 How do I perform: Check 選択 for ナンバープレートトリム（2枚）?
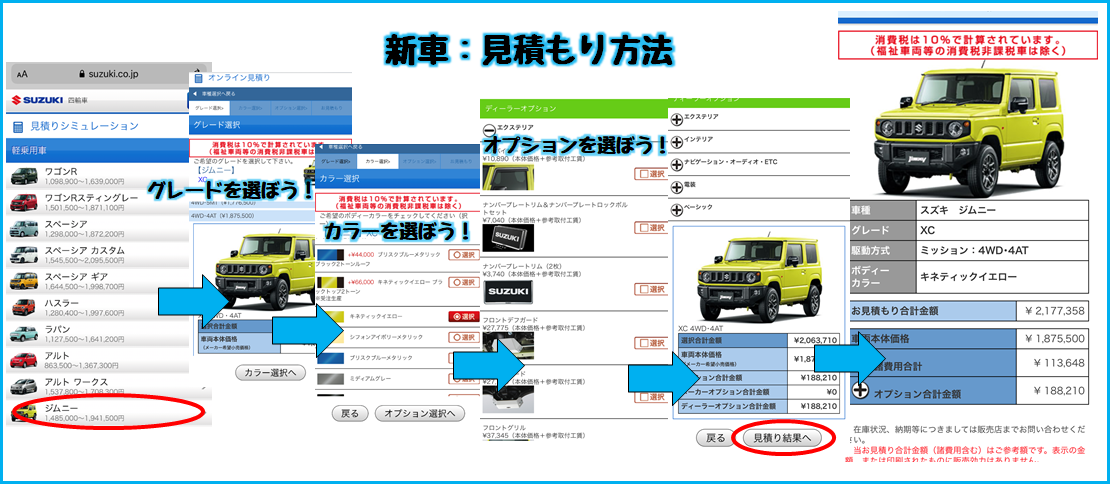click(x=650, y=288)
